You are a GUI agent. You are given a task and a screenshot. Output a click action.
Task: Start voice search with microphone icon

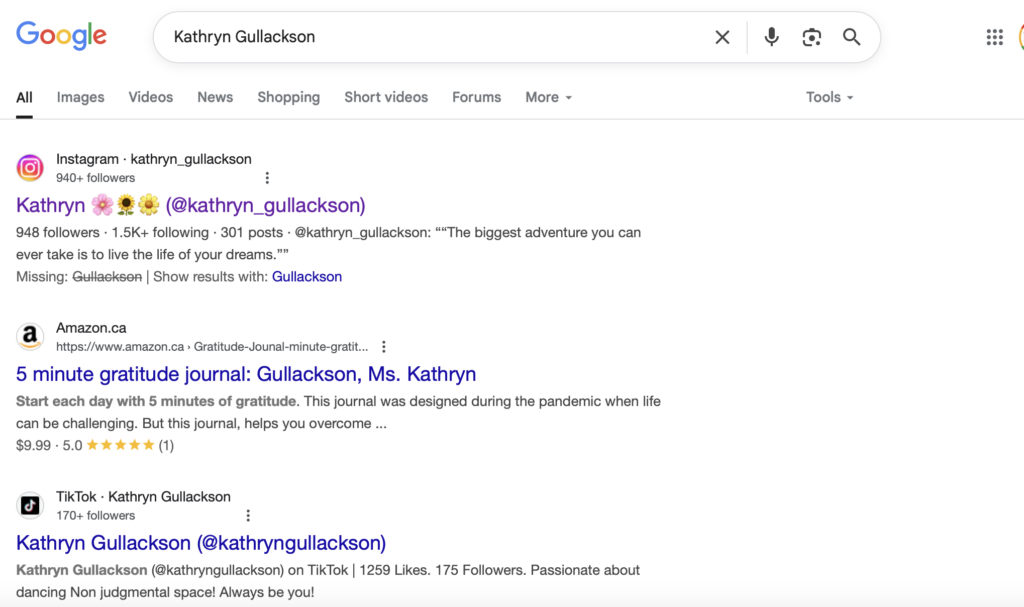(771, 37)
